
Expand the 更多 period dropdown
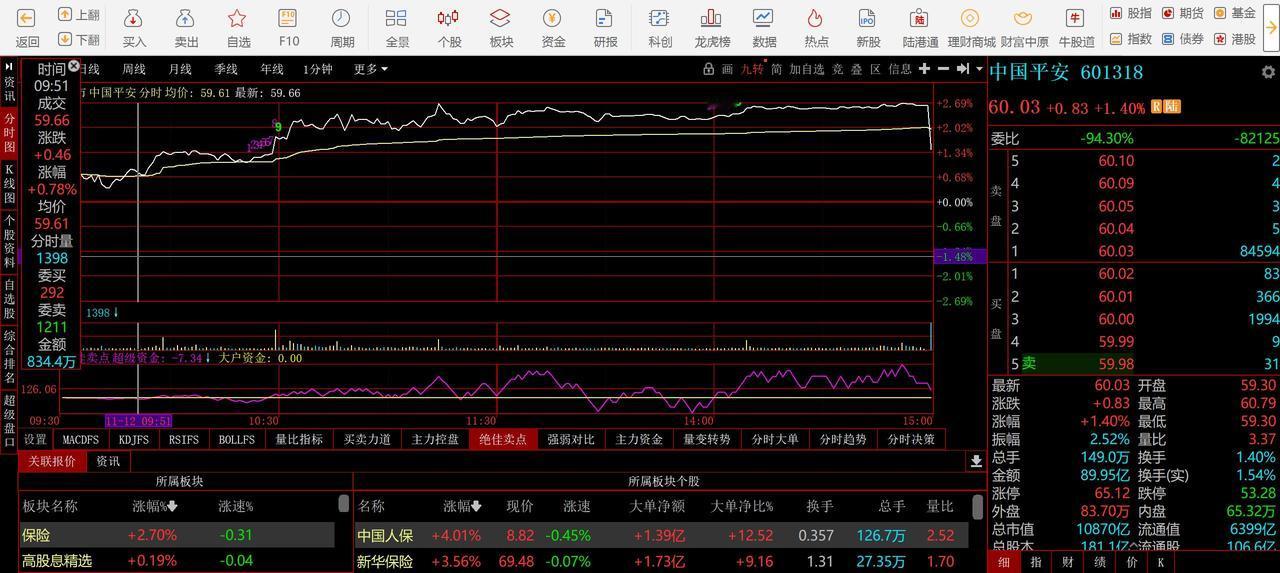click(x=370, y=69)
